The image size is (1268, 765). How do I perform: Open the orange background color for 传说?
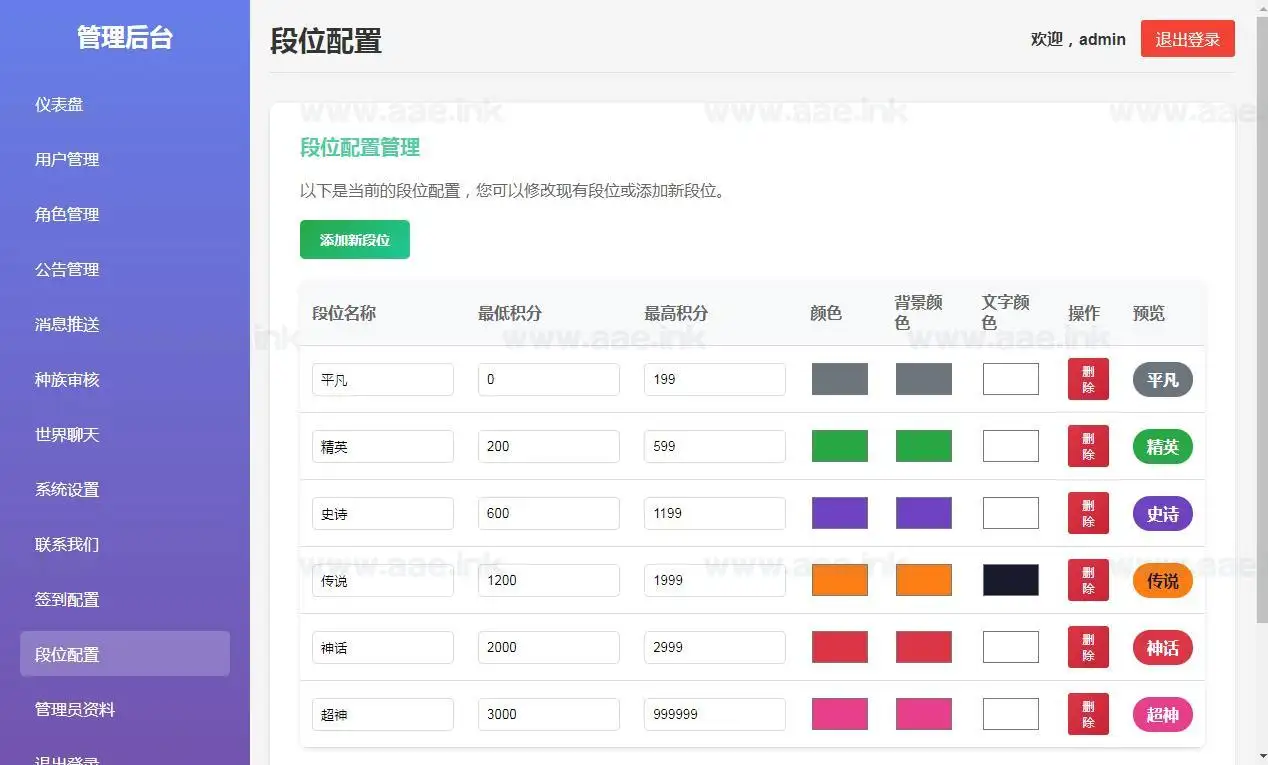923,579
